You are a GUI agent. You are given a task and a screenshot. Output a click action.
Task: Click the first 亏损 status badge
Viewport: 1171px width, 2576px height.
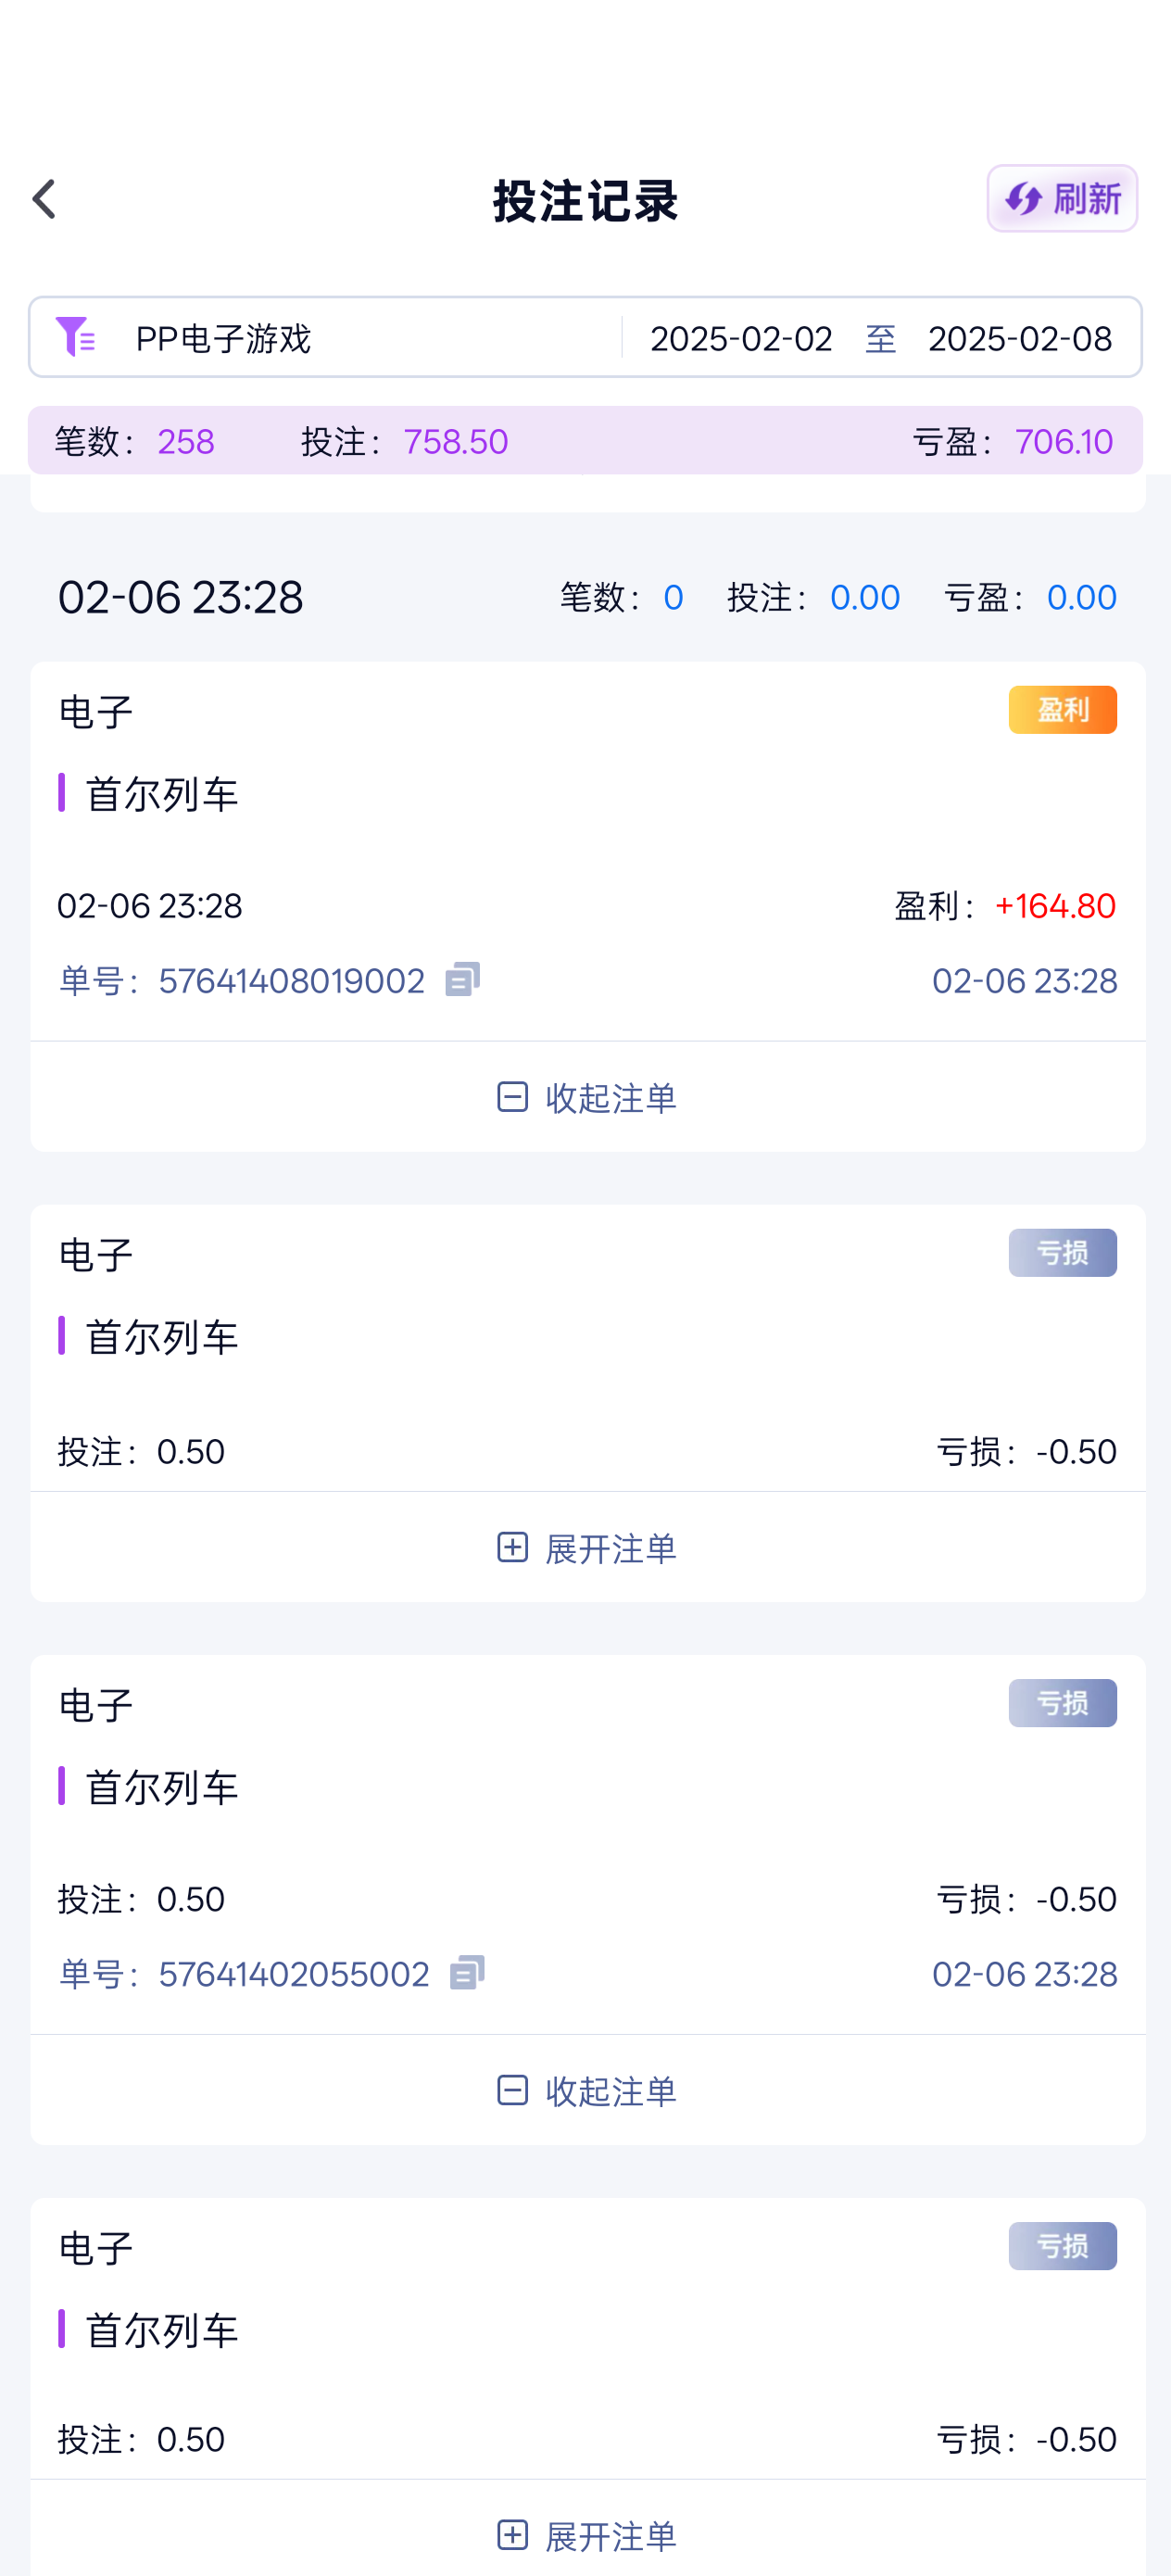coord(1062,1253)
